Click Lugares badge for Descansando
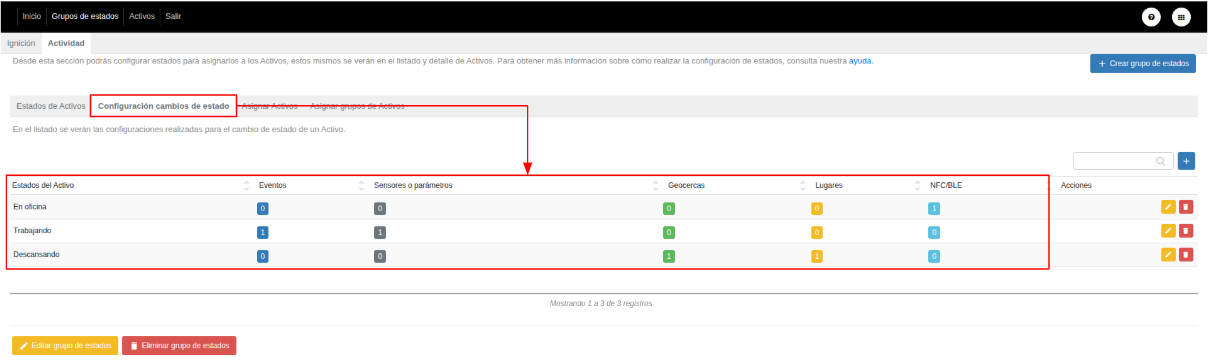This screenshot has width=1208, height=362. [x=817, y=256]
